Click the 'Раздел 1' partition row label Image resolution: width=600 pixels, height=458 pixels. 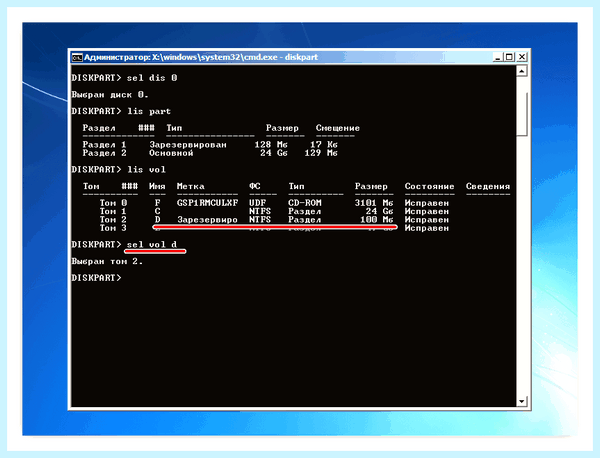[104, 145]
